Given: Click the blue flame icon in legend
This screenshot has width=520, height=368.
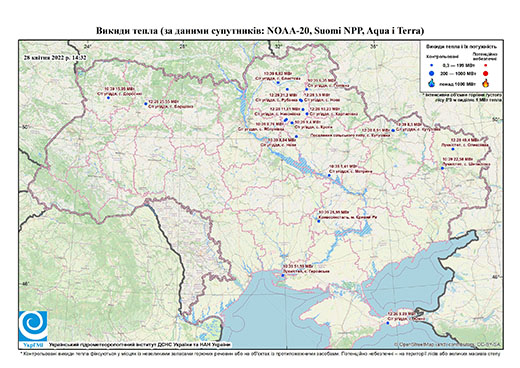Looking at the screenshot, I should pos(432,83).
